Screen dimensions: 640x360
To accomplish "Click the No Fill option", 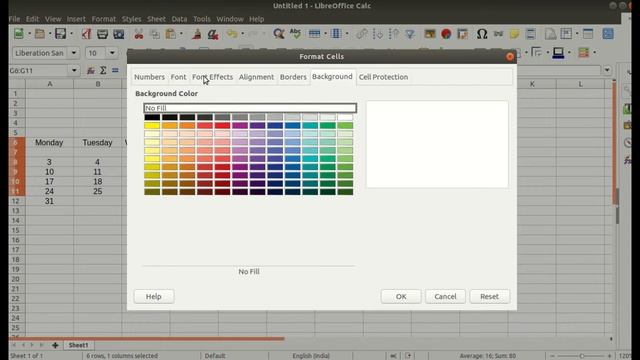I will pos(250,108).
